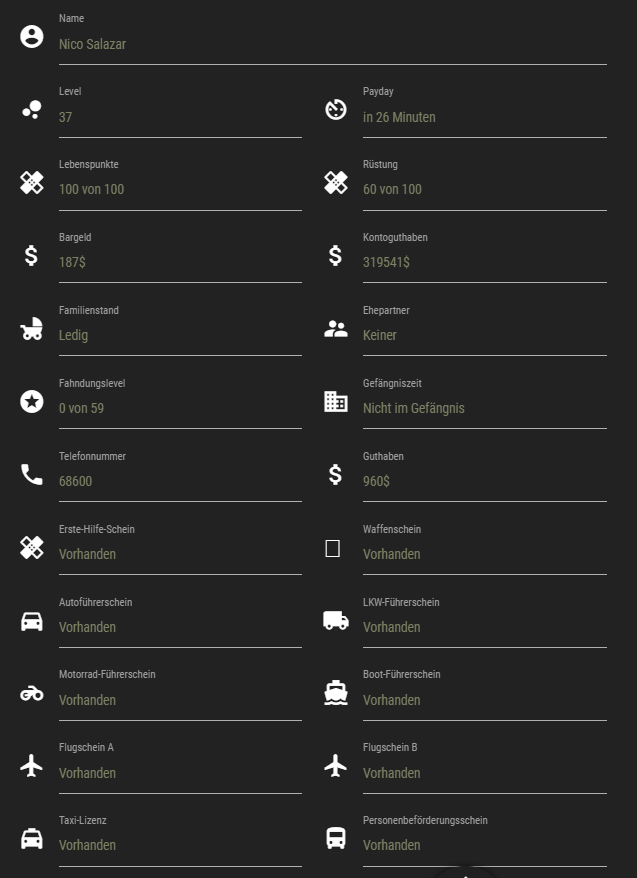
Task: Click the building icon for Gefängniszeit
Action: coord(336,401)
